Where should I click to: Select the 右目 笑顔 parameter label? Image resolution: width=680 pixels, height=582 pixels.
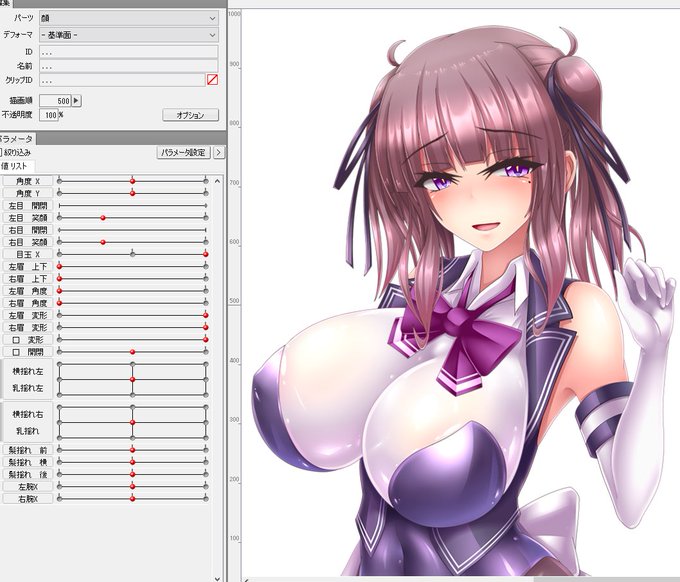tap(28, 242)
